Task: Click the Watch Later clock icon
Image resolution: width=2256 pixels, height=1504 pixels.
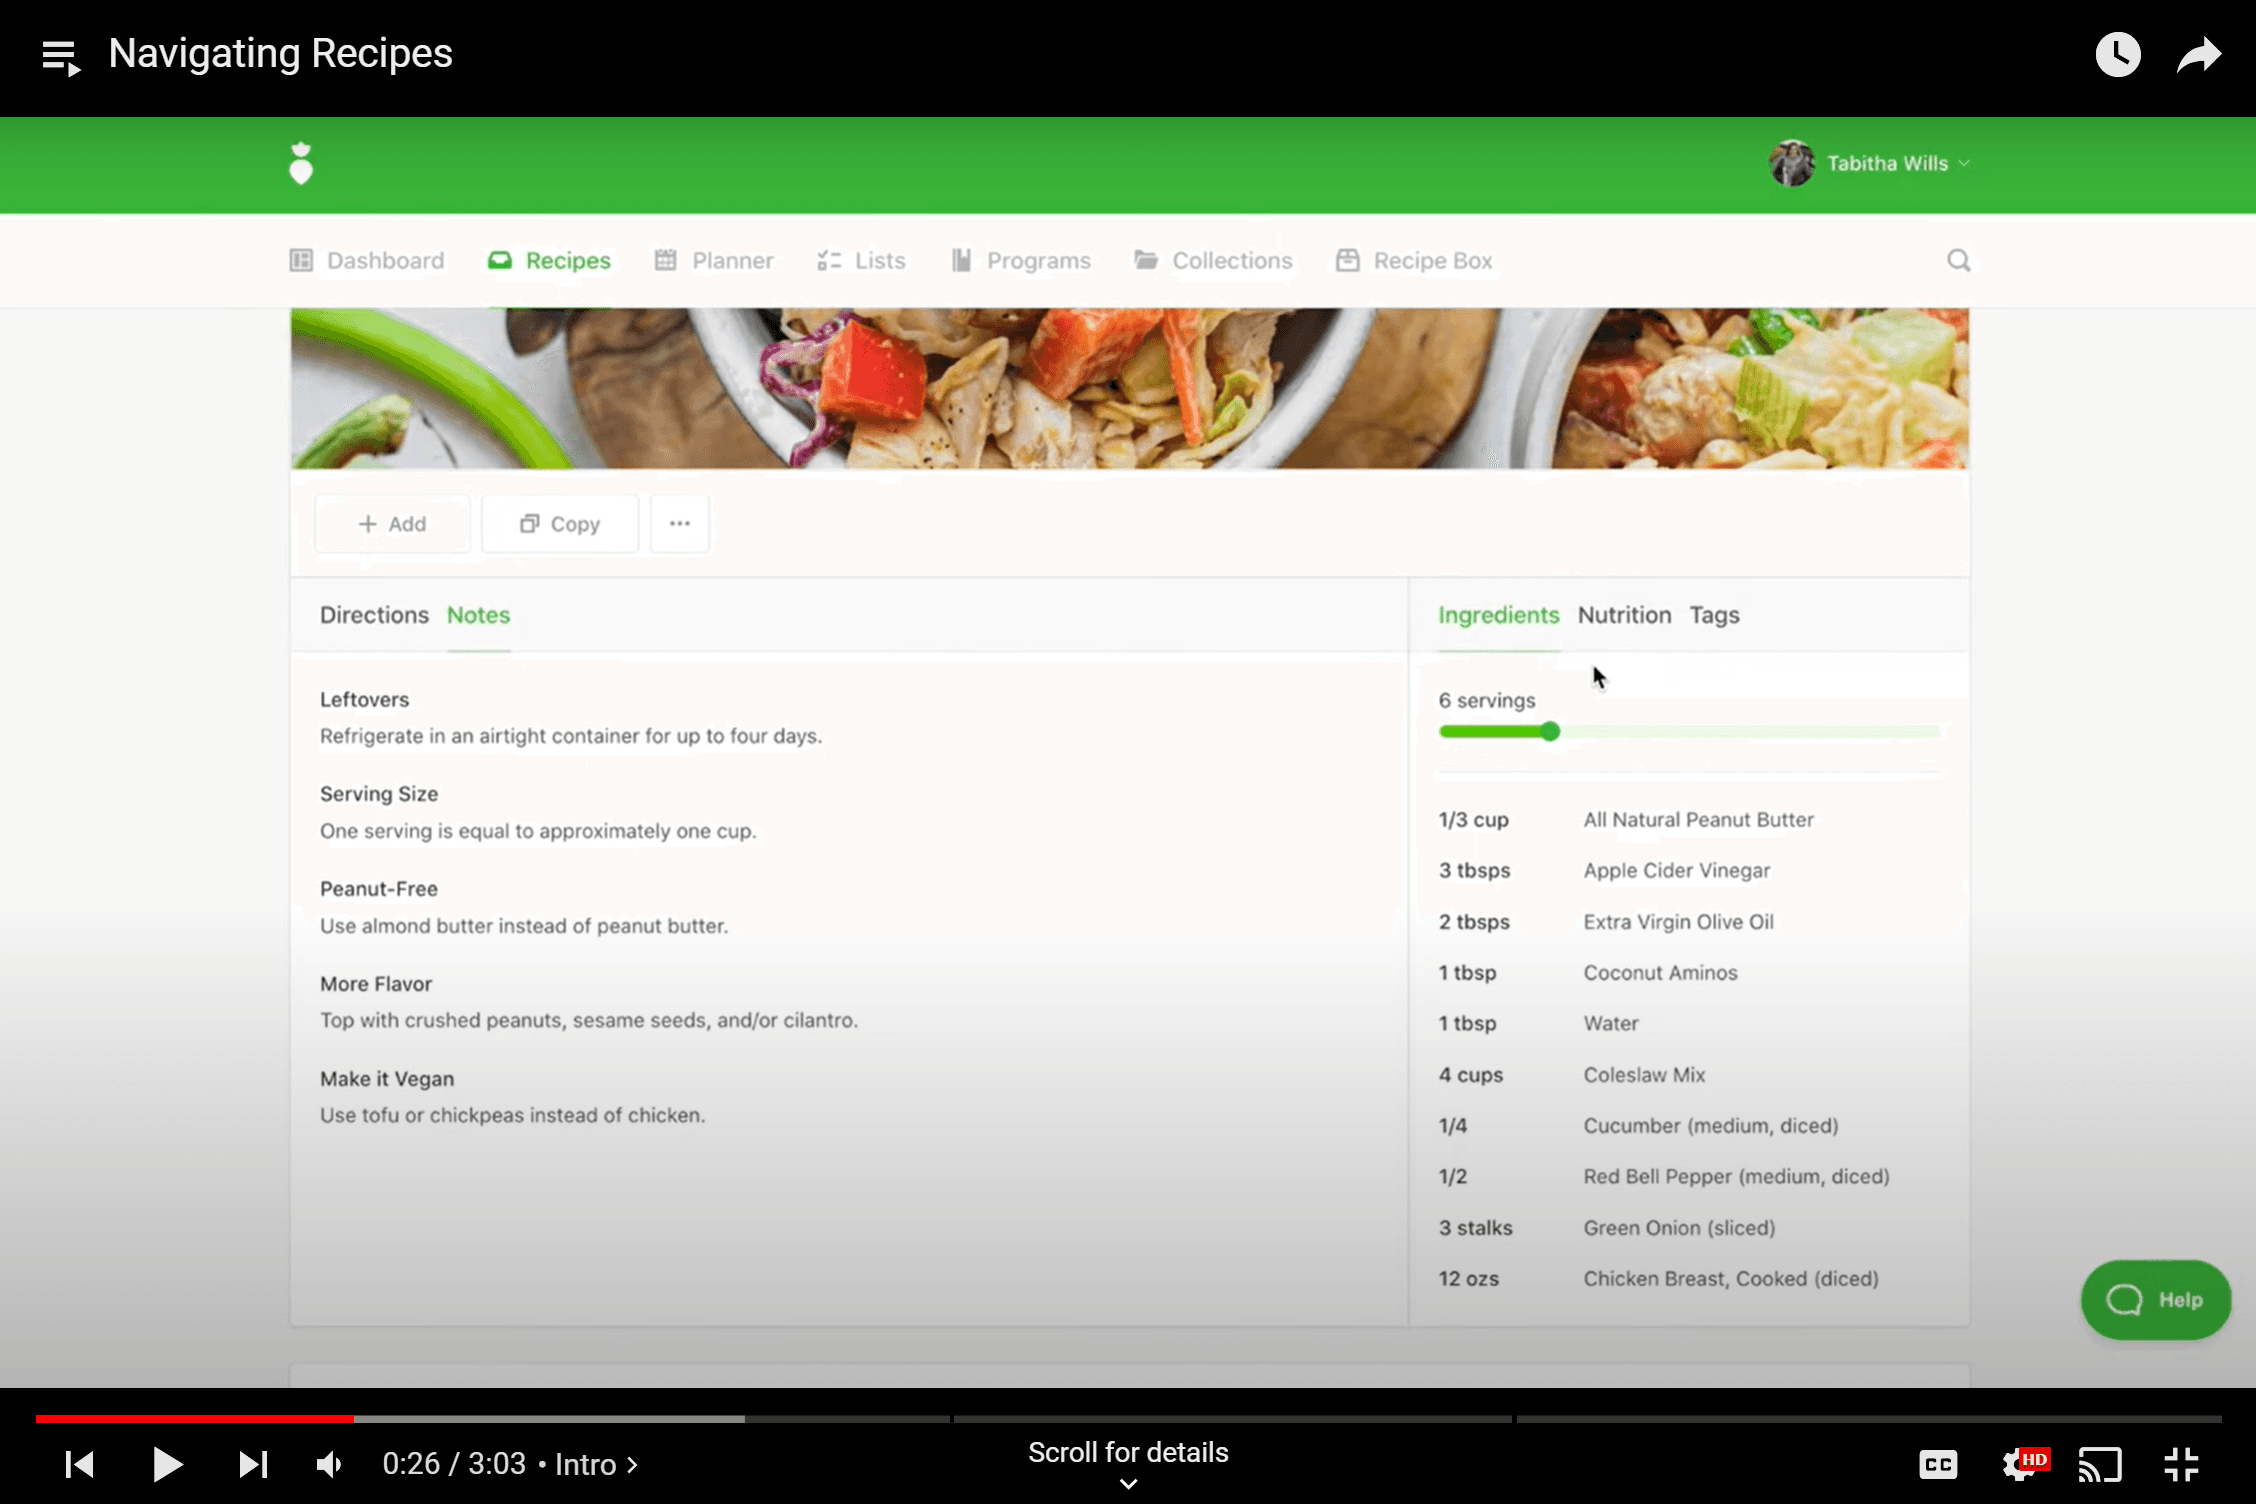Action: 2117,54
